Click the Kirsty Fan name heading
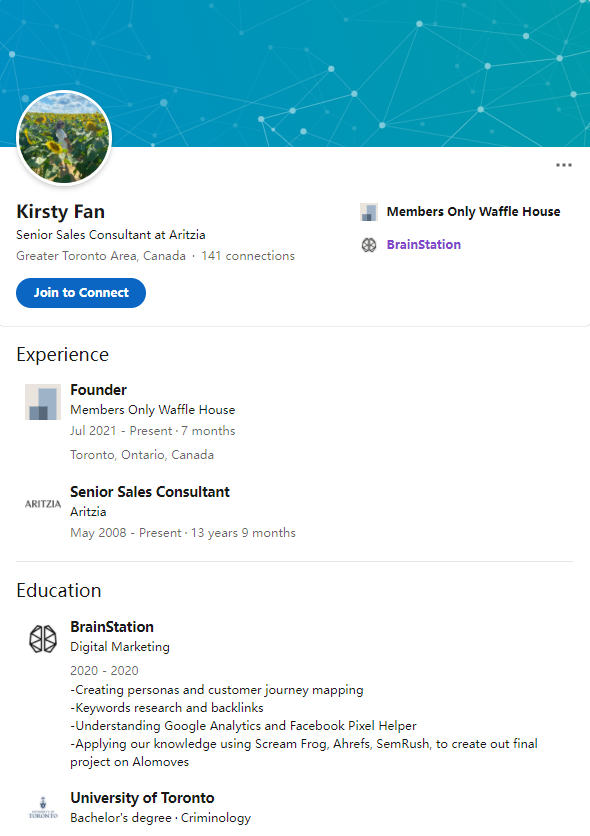 (60, 212)
